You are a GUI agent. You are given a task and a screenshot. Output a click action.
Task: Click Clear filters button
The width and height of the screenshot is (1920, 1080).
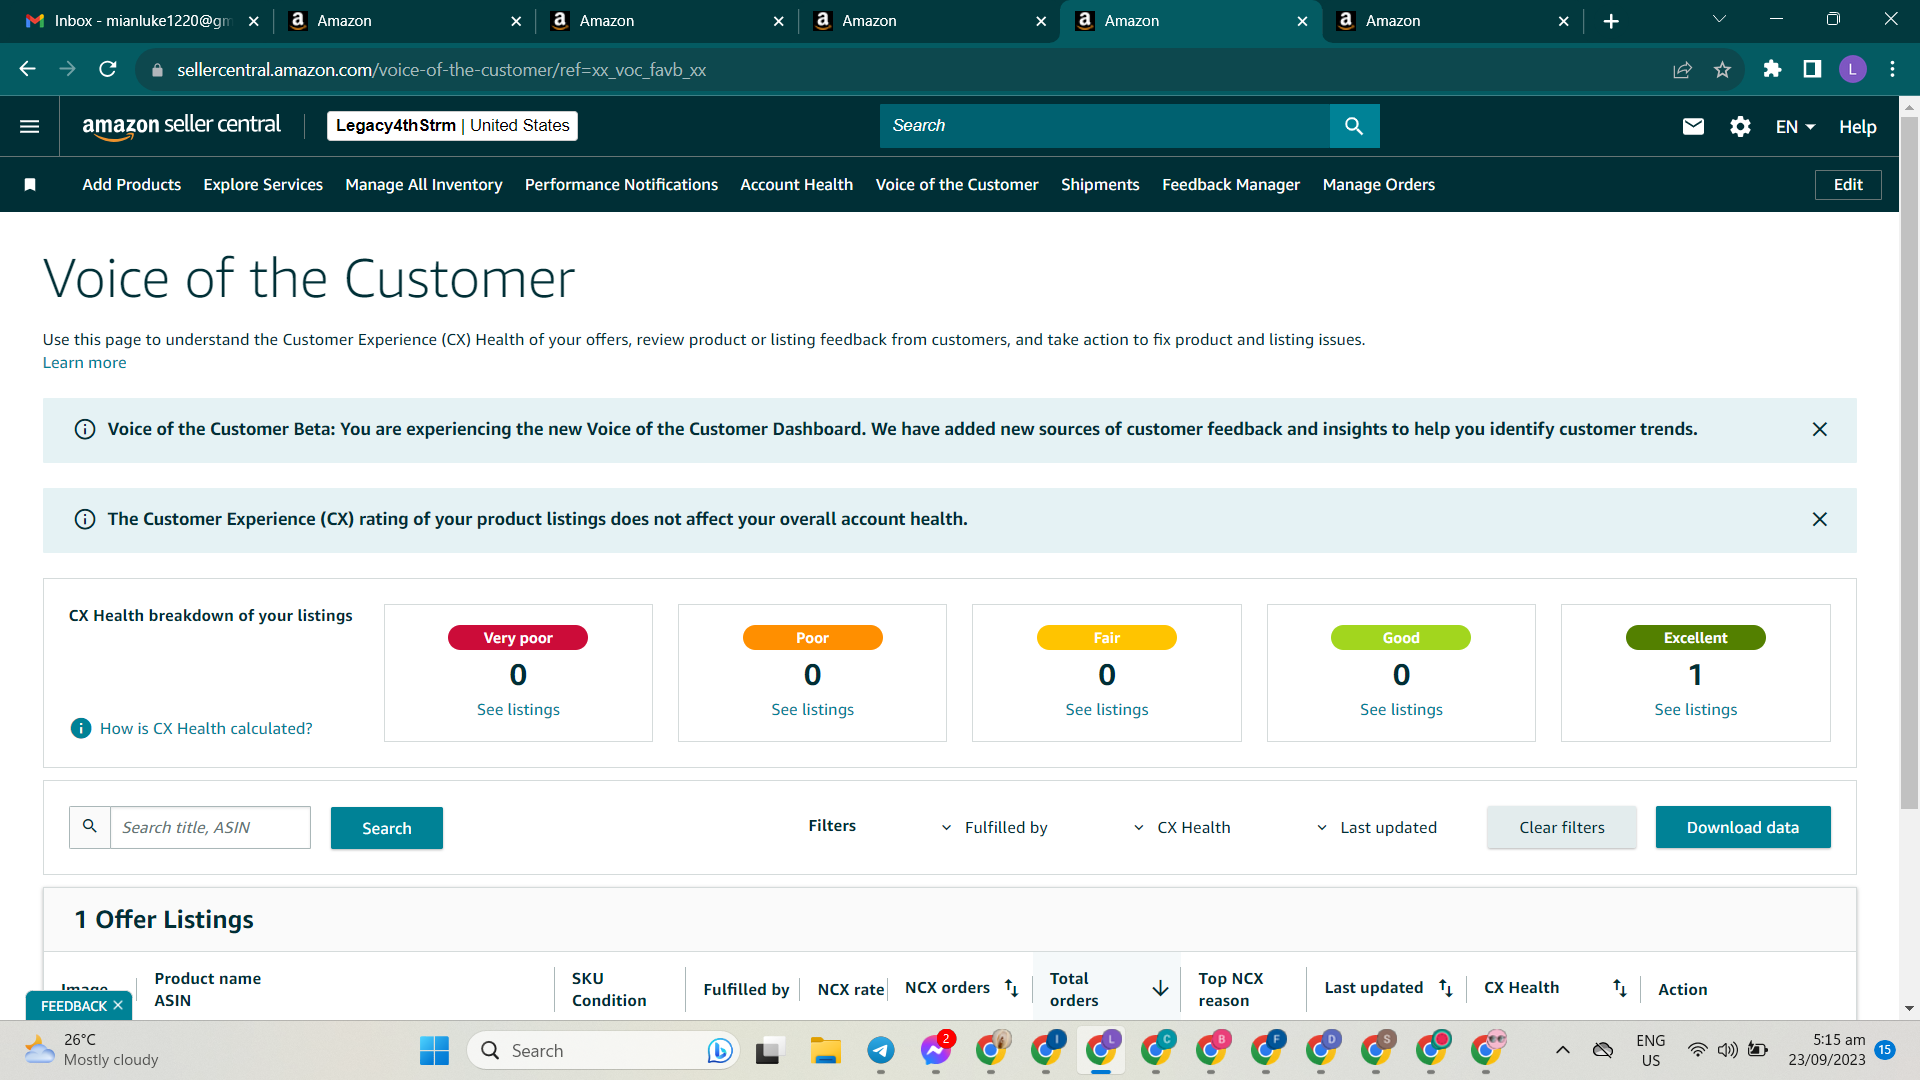pos(1562,827)
